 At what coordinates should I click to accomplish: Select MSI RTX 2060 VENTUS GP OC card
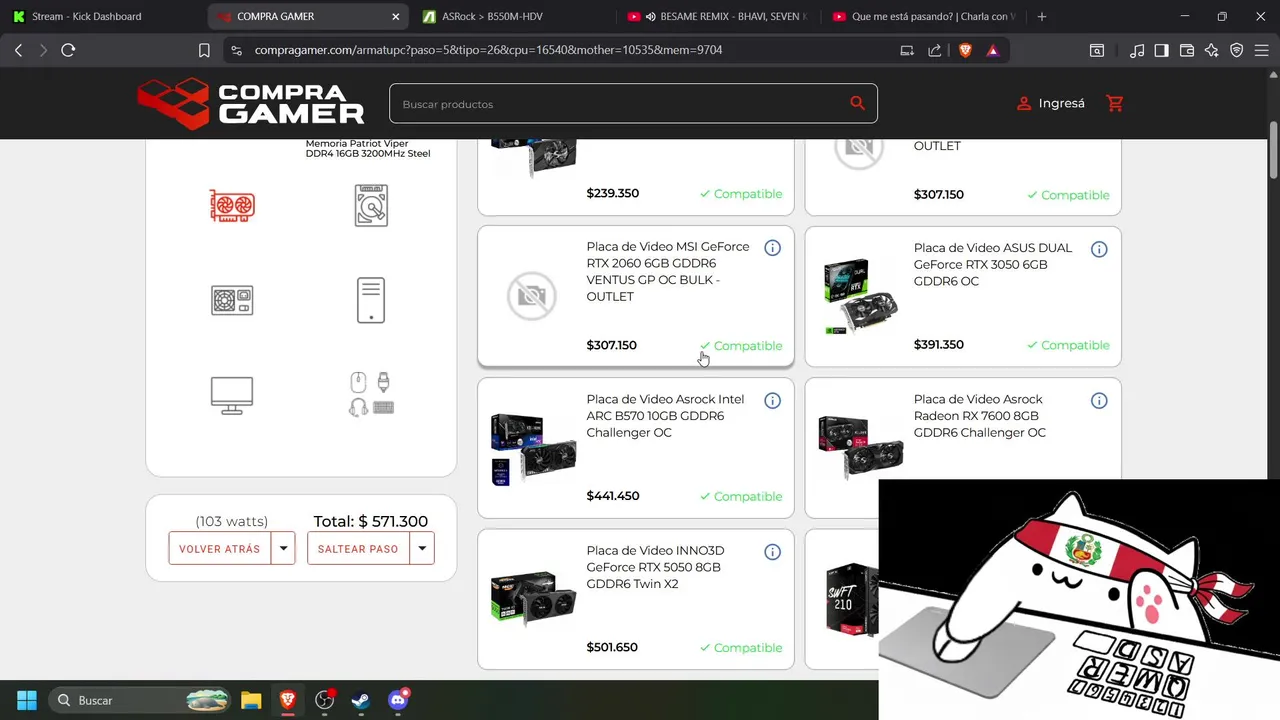[636, 296]
